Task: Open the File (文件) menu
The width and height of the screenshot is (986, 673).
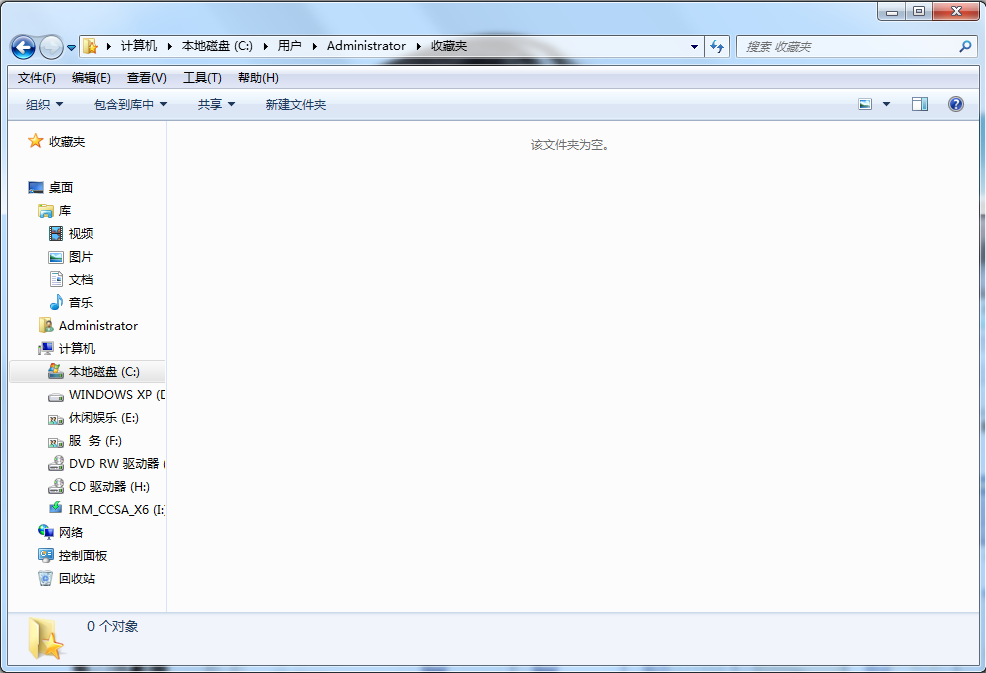Action: tap(37, 78)
